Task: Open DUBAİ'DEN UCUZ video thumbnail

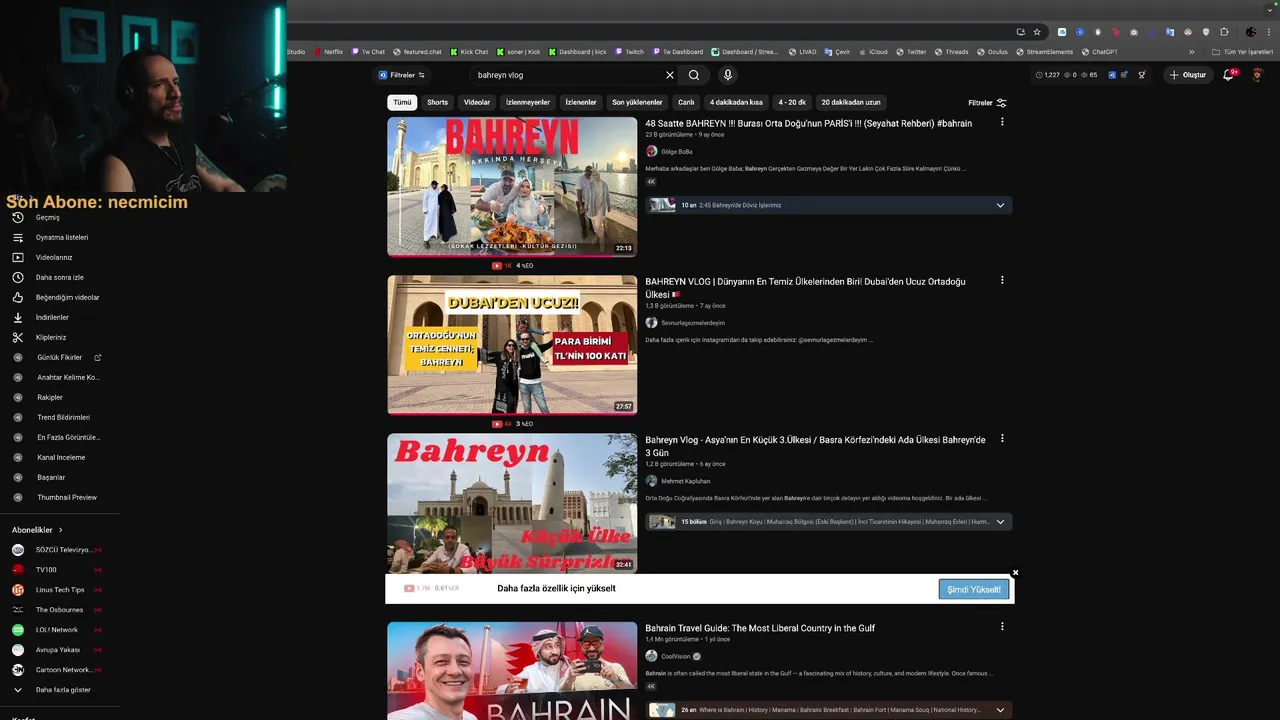Action: click(x=512, y=345)
